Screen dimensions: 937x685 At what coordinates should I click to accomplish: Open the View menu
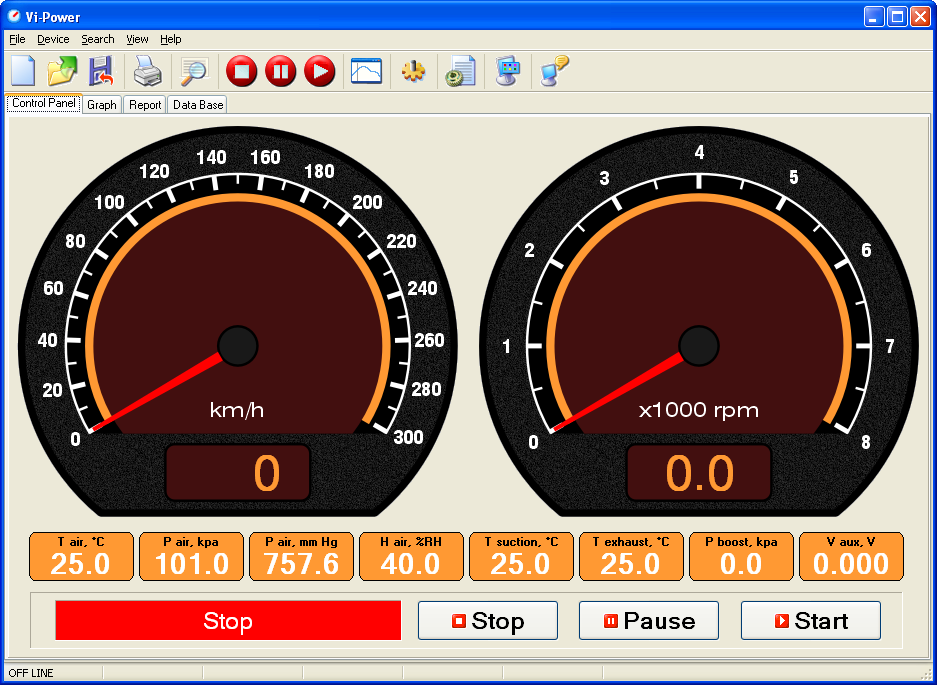pos(137,39)
